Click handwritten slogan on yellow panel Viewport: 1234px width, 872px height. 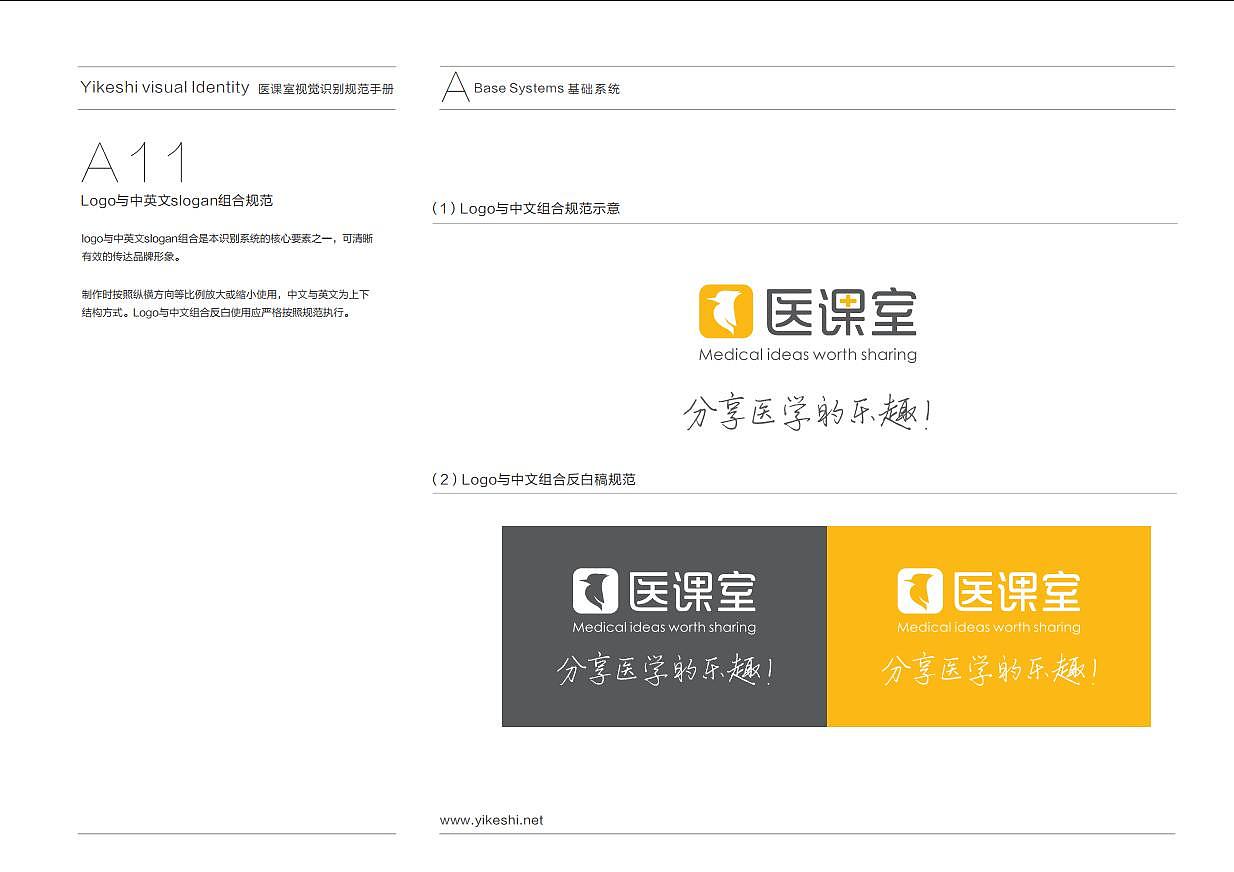[991, 669]
